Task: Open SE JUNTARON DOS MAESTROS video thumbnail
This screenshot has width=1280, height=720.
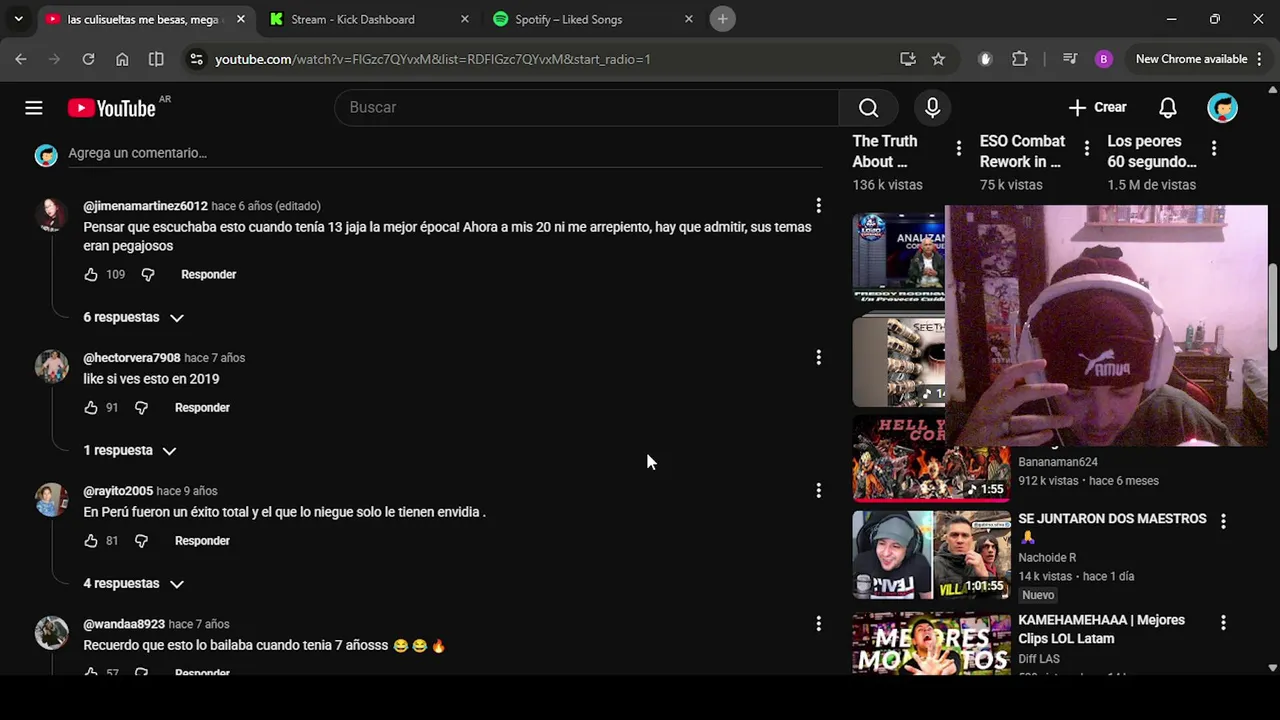Action: 931,555
